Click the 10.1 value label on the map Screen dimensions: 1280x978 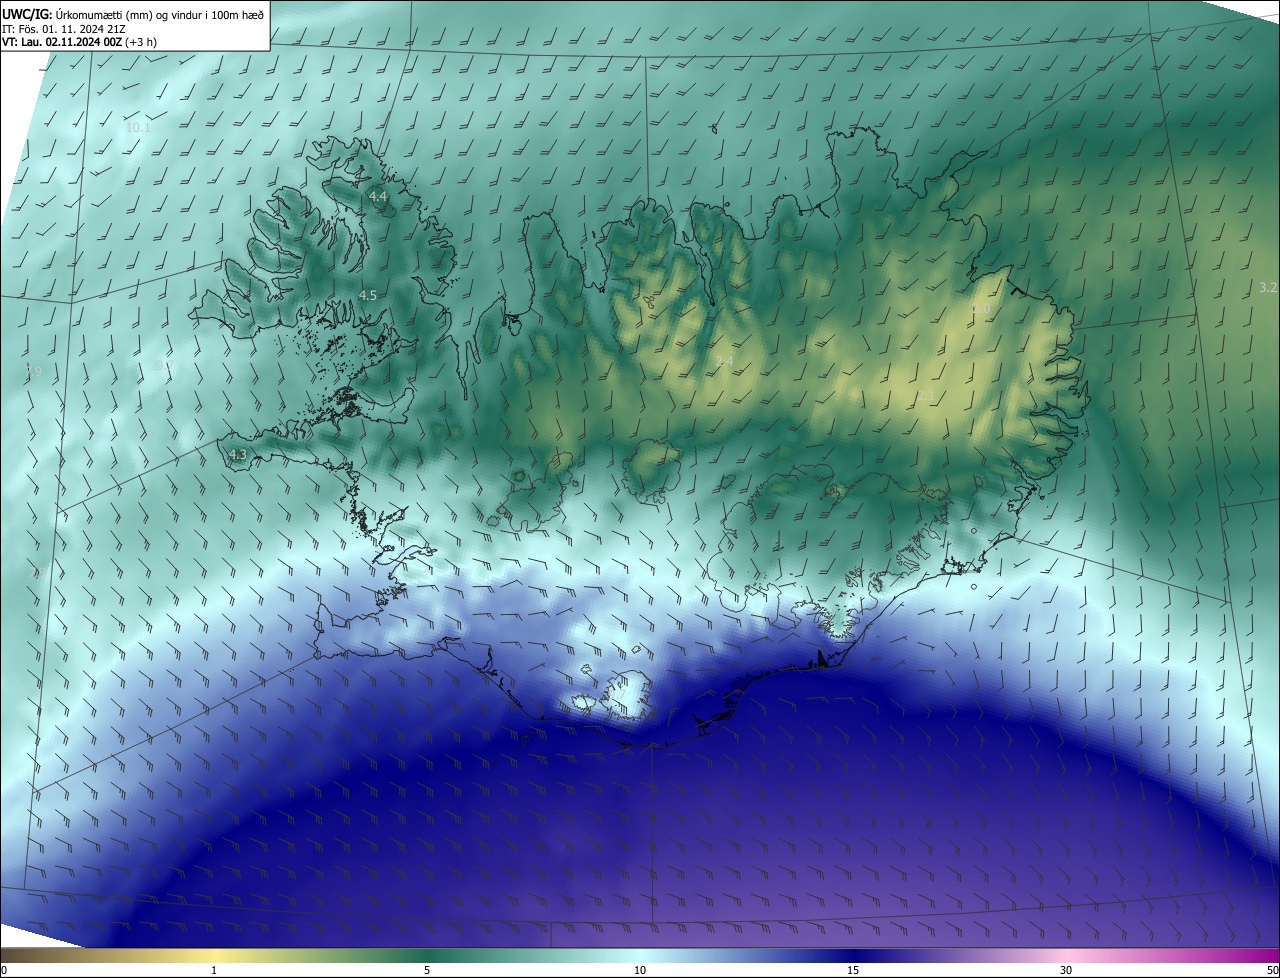(138, 128)
